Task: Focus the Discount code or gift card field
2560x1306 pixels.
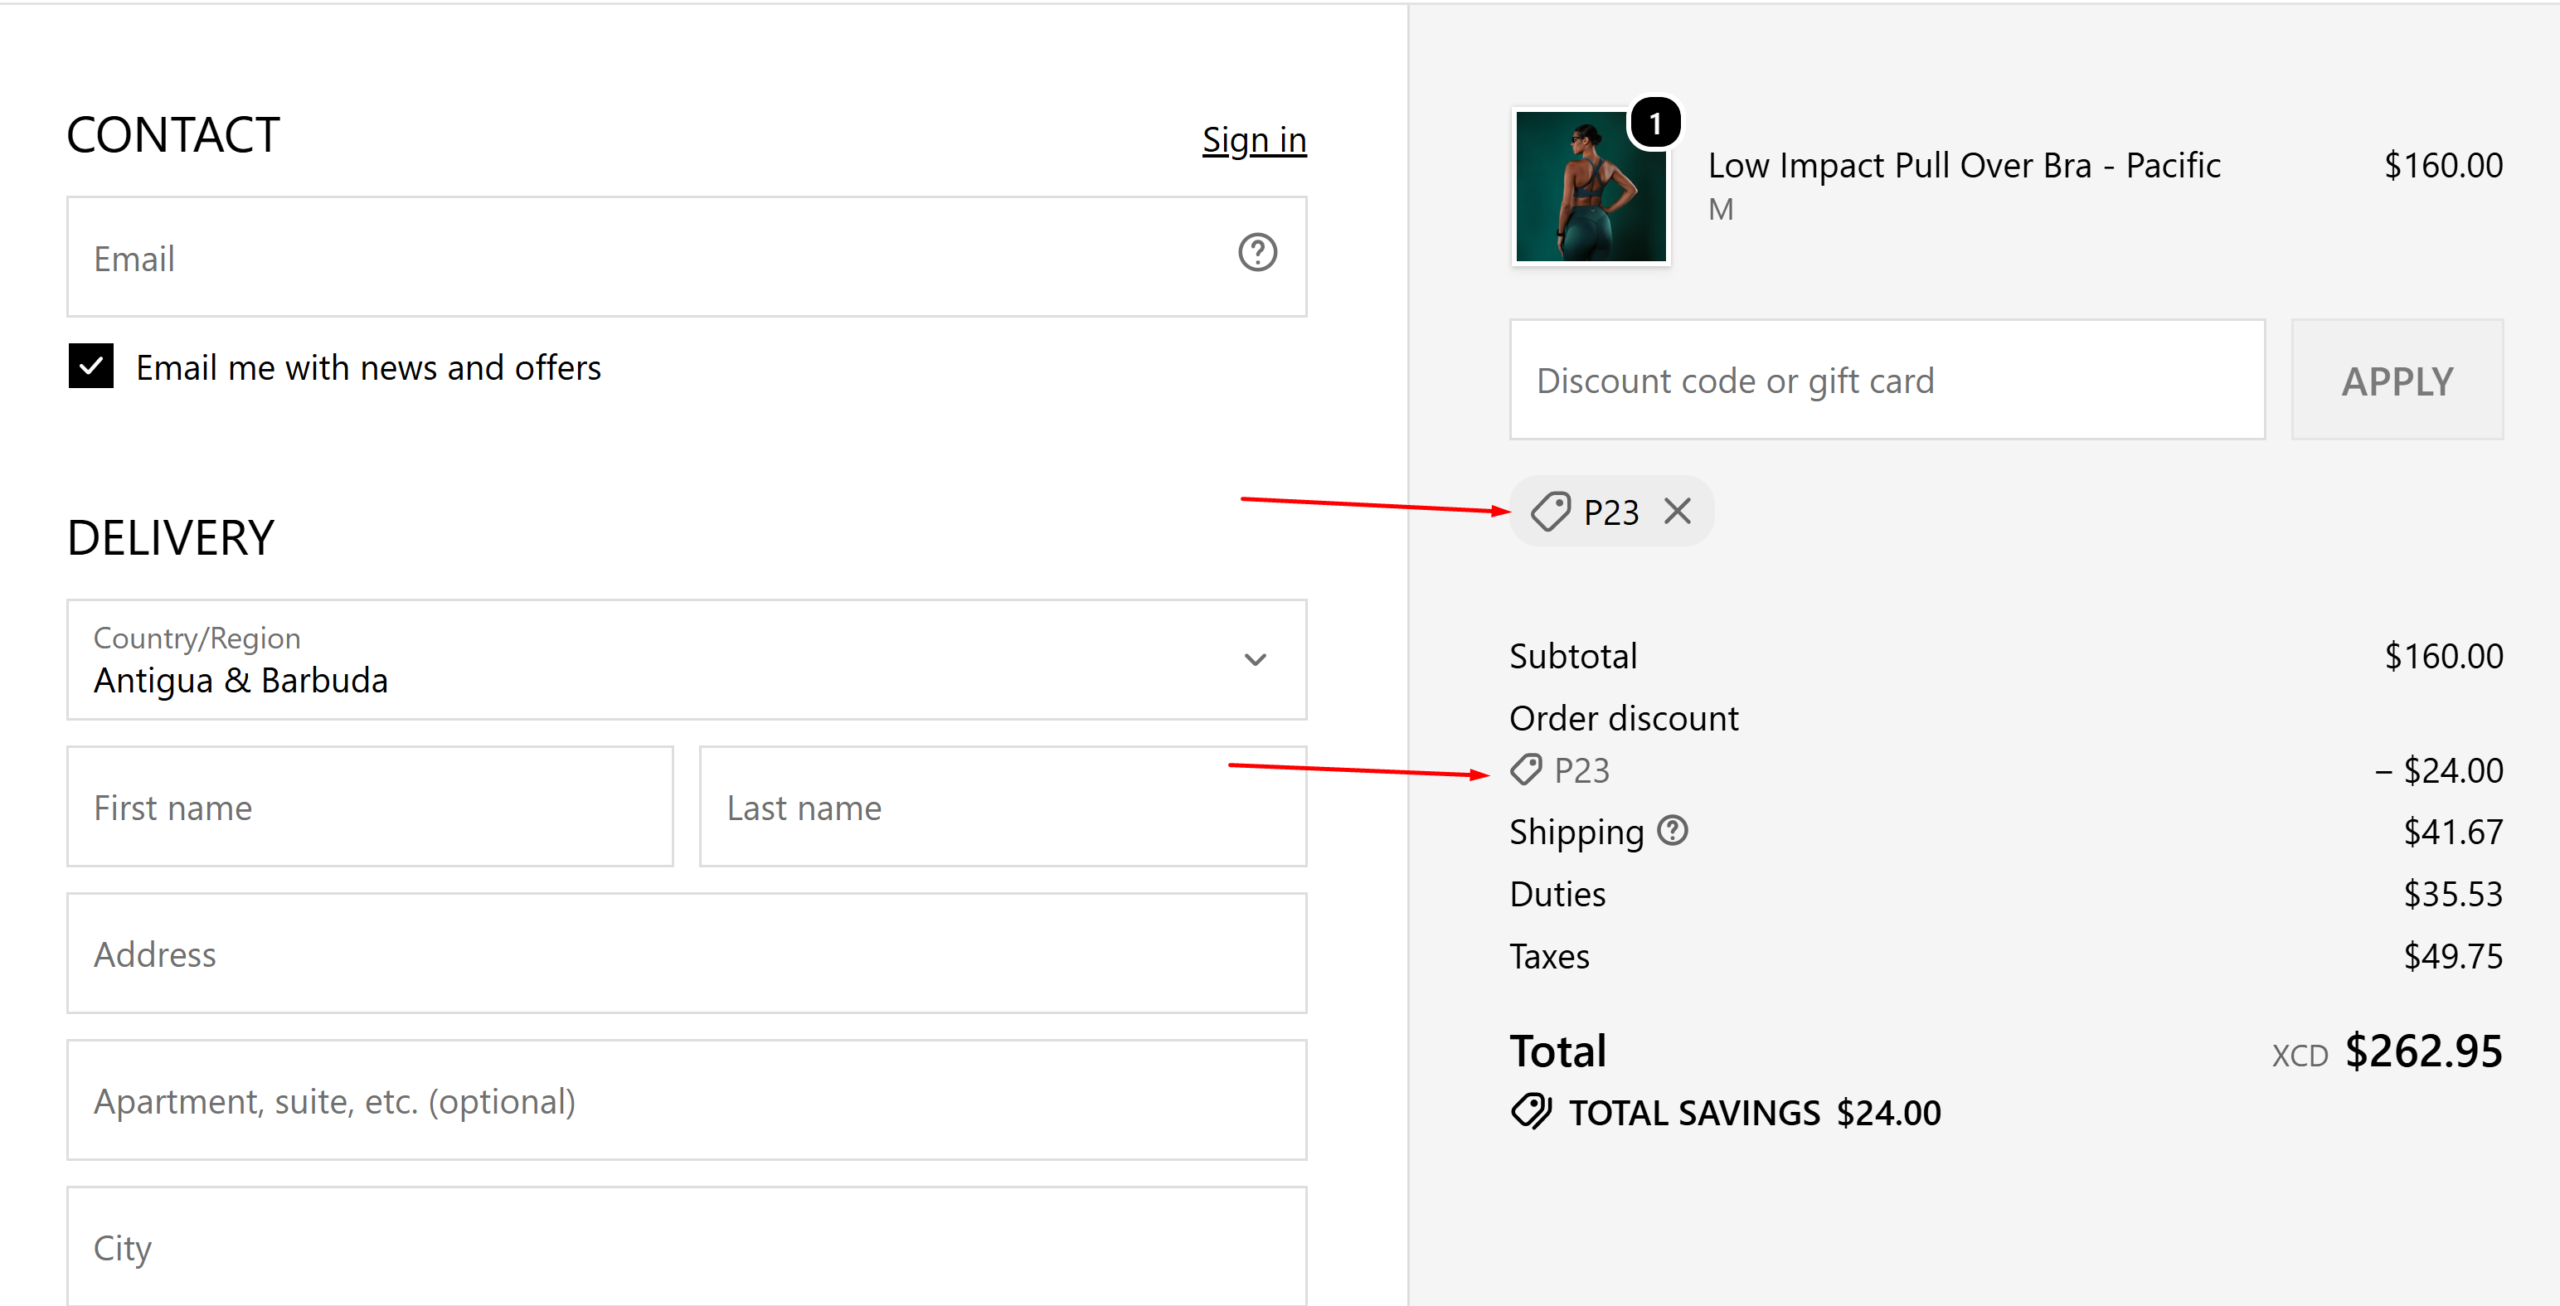Action: [1887, 380]
